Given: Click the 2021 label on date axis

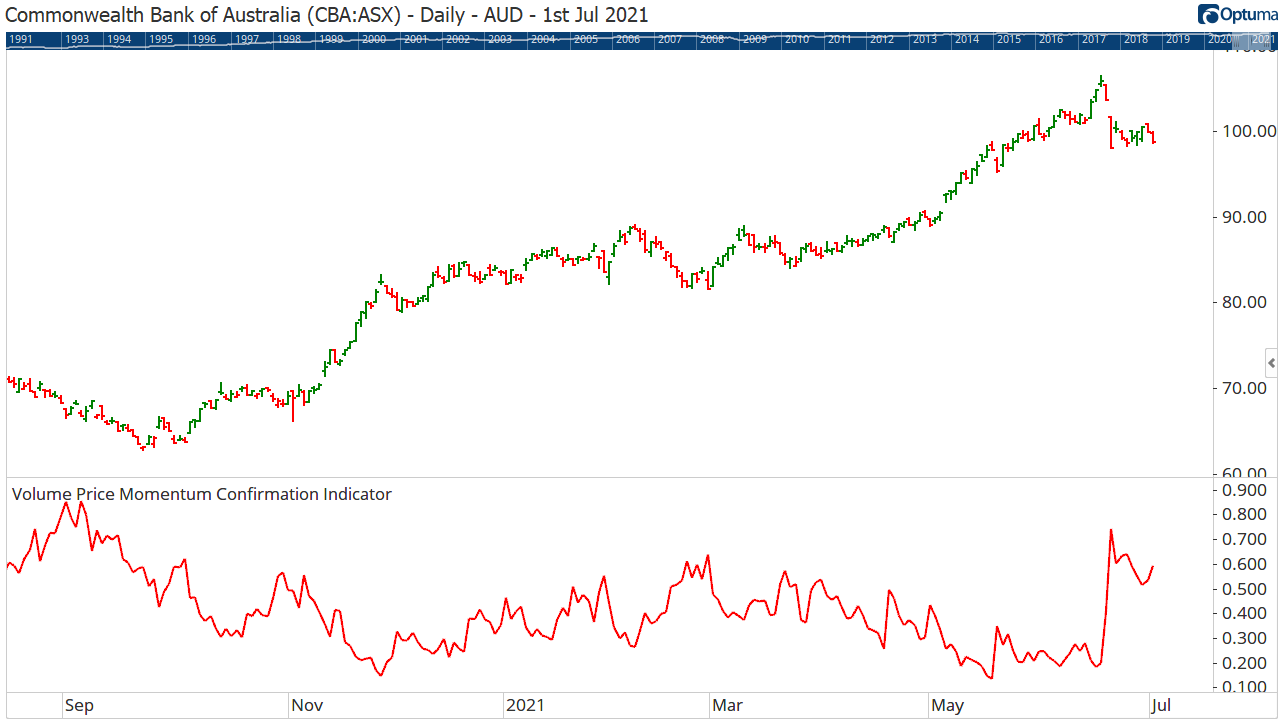Looking at the screenshot, I should point(525,706).
